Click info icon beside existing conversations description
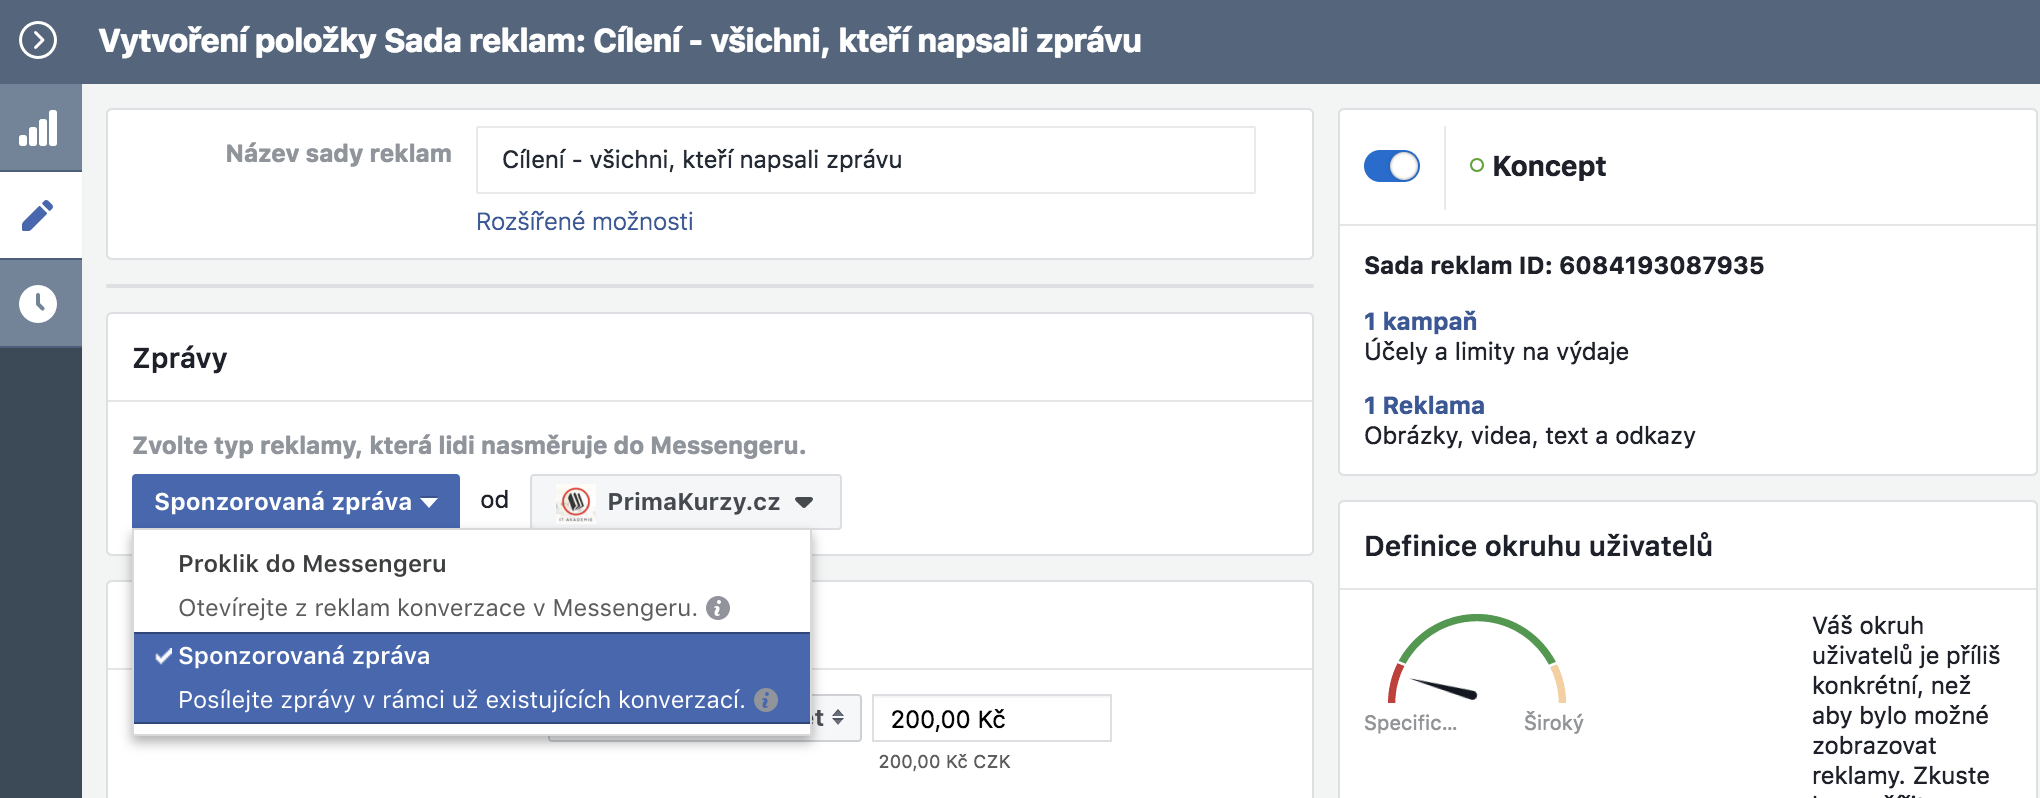2040x798 pixels. pyautogui.click(x=766, y=700)
